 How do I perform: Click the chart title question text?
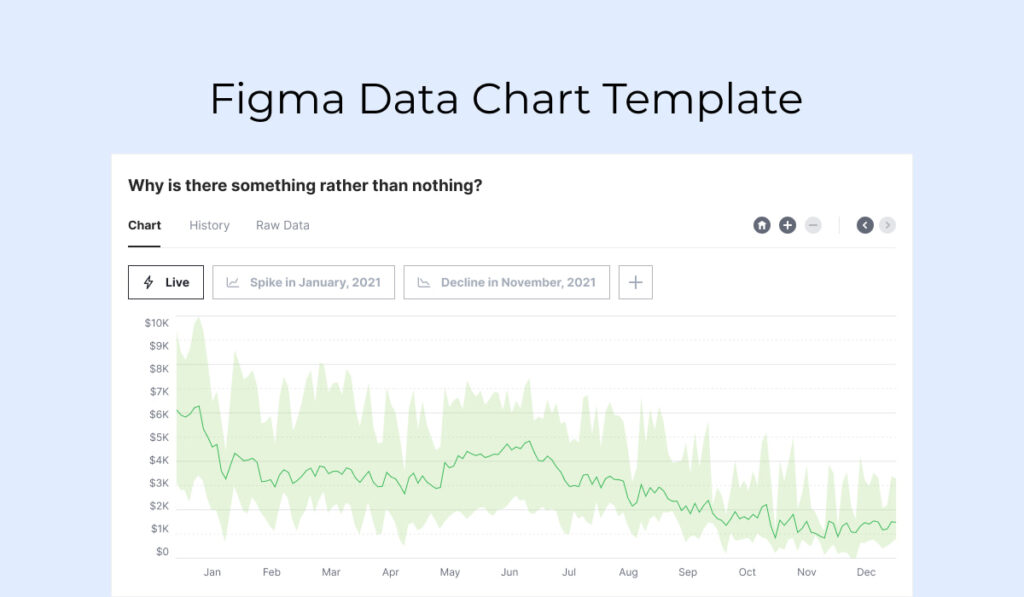click(304, 185)
